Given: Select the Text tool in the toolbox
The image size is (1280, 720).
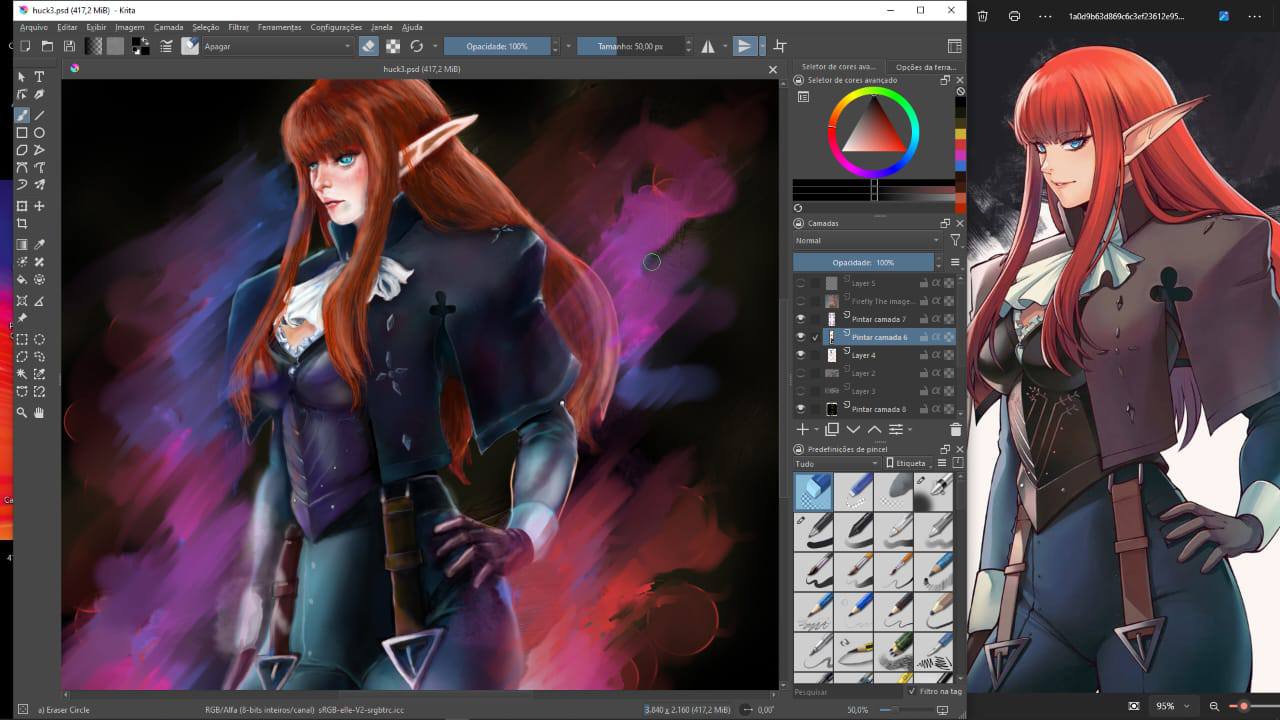Looking at the screenshot, I should tap(40, 77).
